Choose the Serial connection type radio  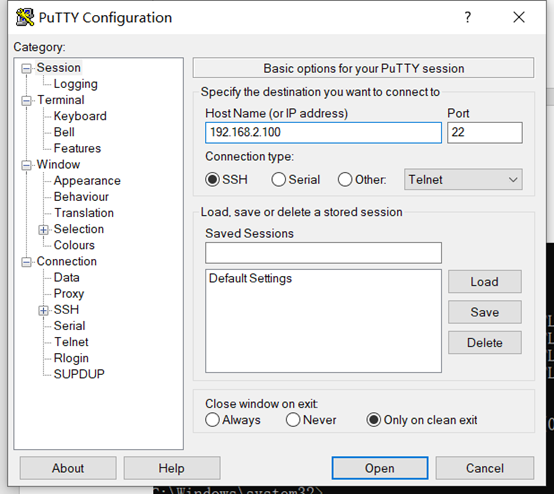pos(278,180)
